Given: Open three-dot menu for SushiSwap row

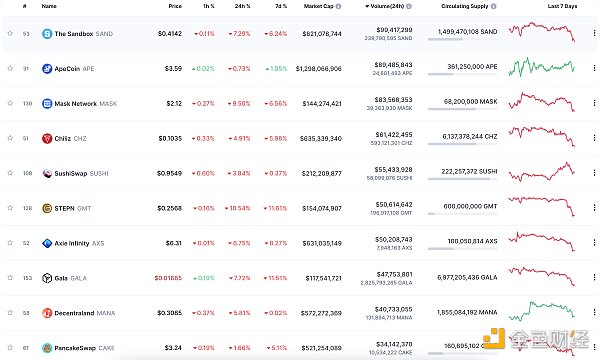Looking at the screenshot, I should click(594, 173).
